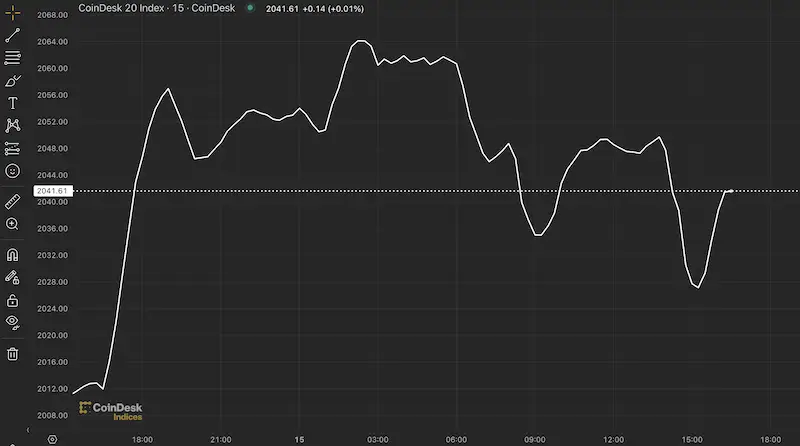The image size is (800, 446).
Task: Click the 12:00 time axis label
Action: pyautogui.click(x=613, y=439)
